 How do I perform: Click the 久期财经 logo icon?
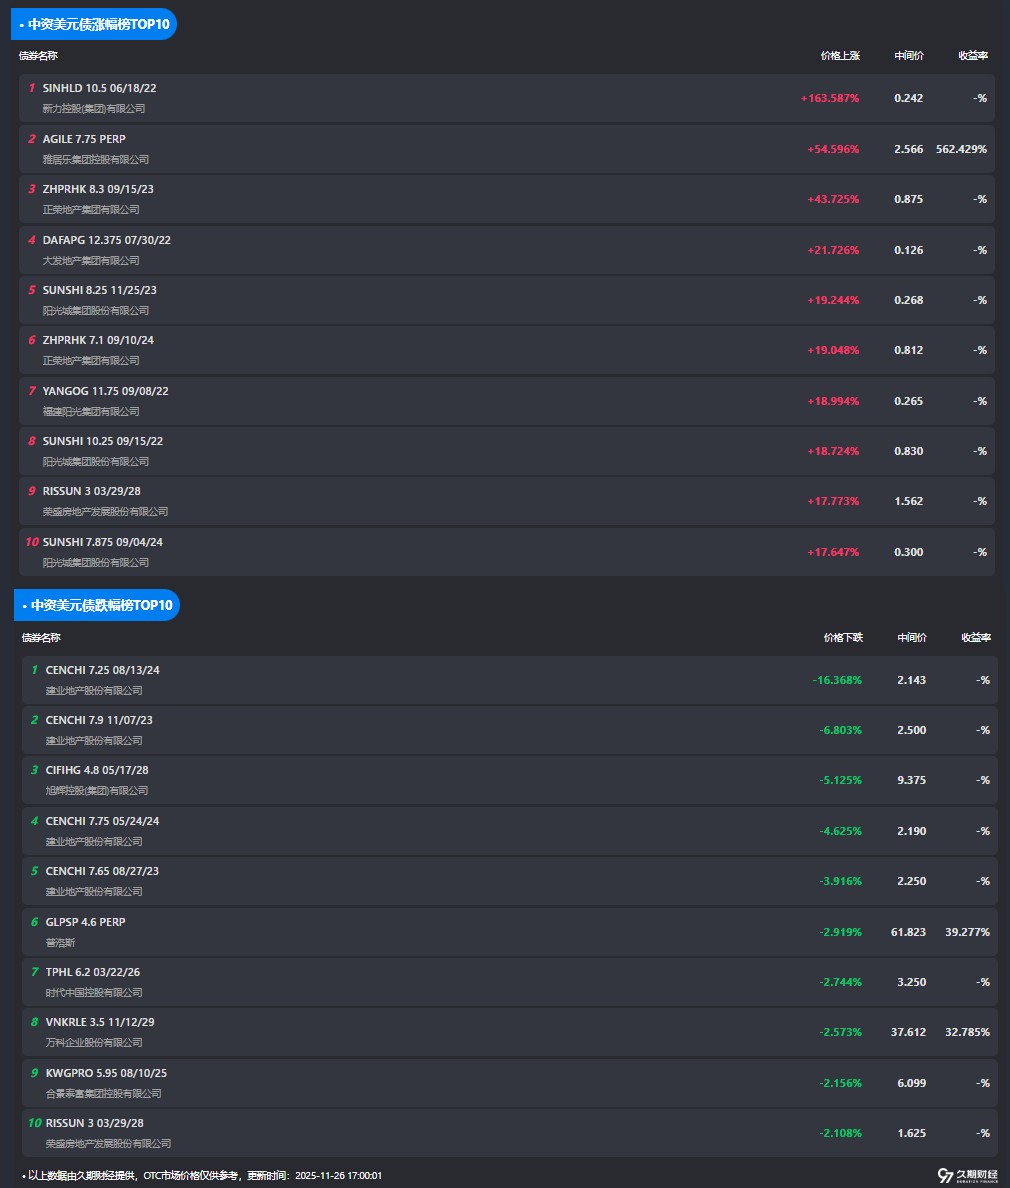tap(944, 1176)
